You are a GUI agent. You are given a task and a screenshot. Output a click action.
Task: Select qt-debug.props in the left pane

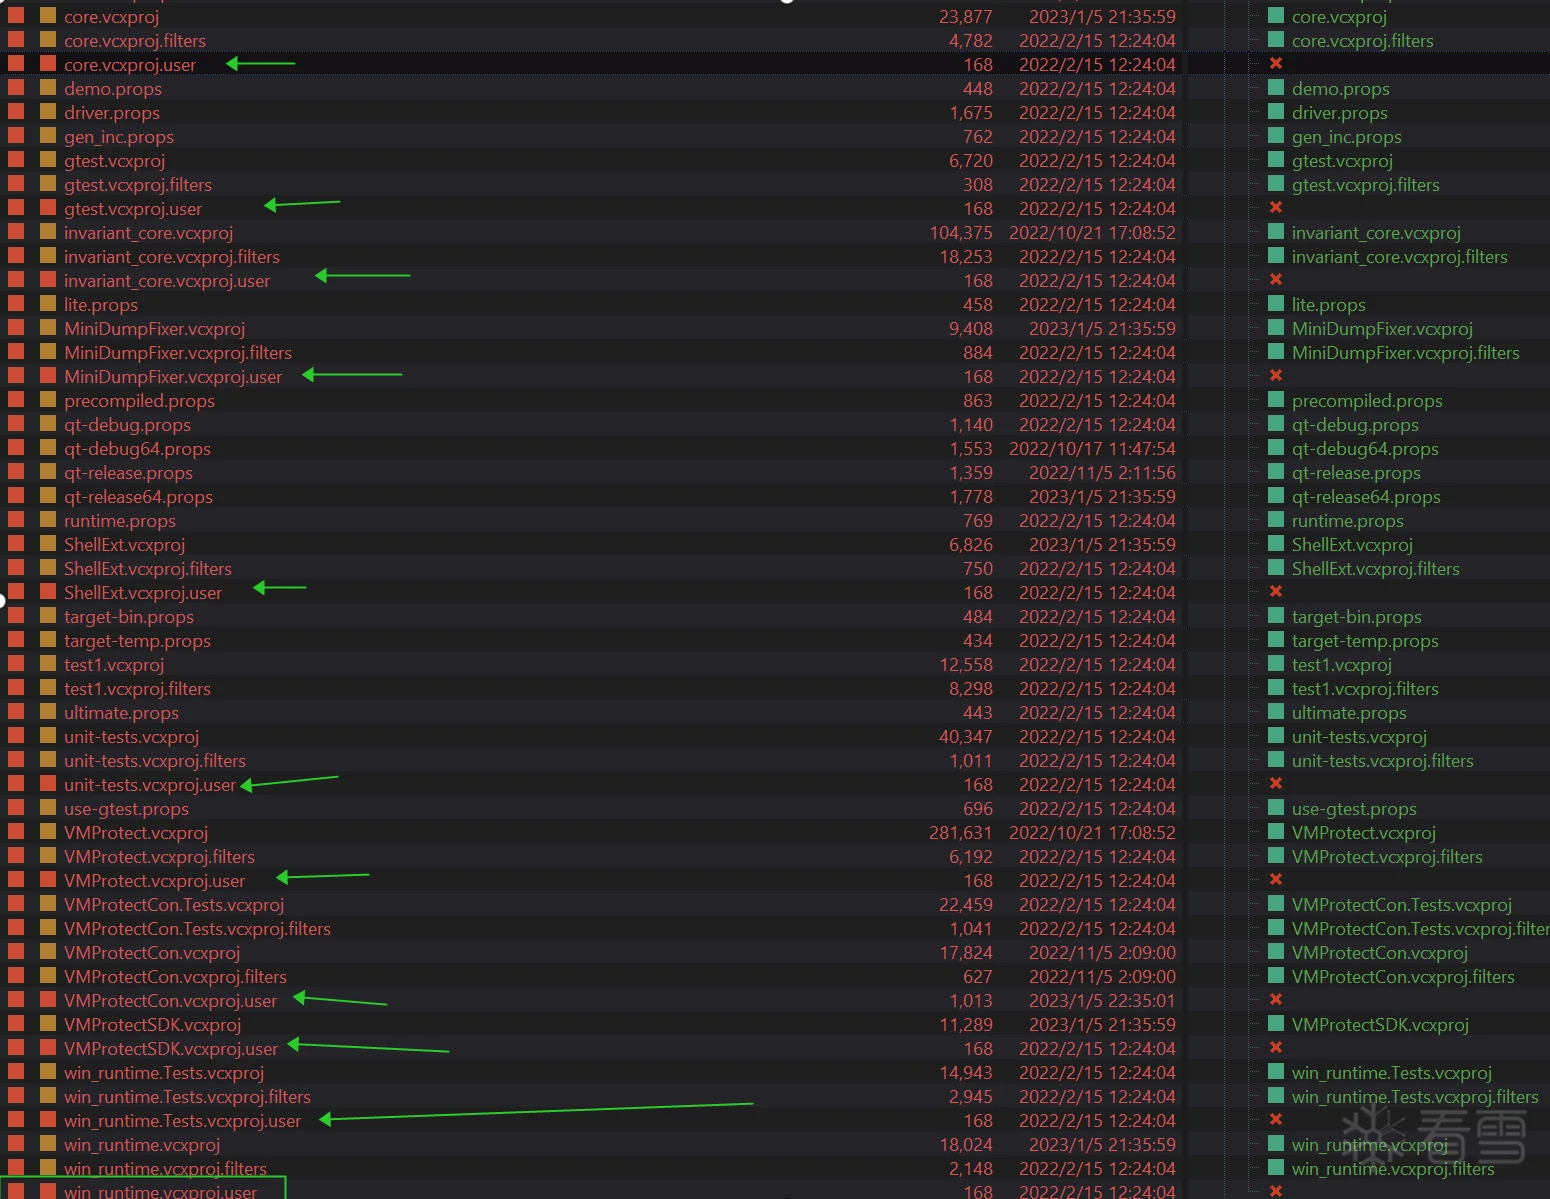point(127,425)
